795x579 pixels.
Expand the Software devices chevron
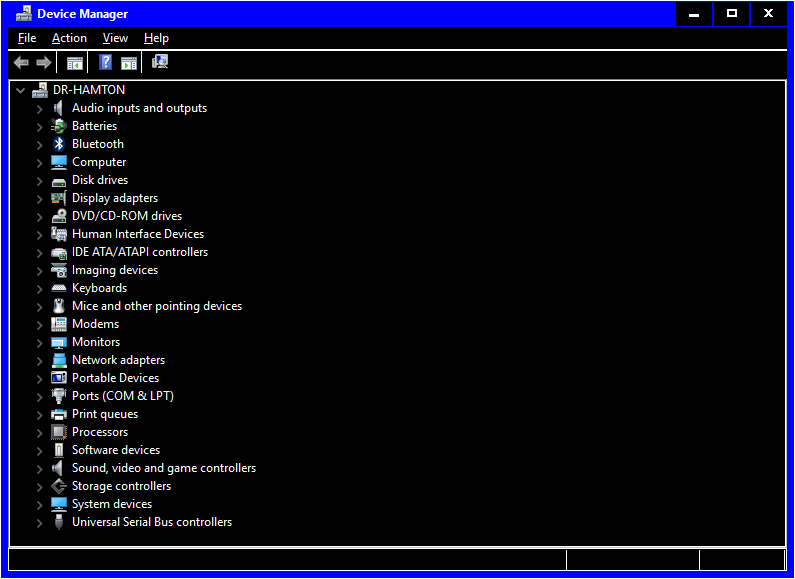tap(40, 451)
